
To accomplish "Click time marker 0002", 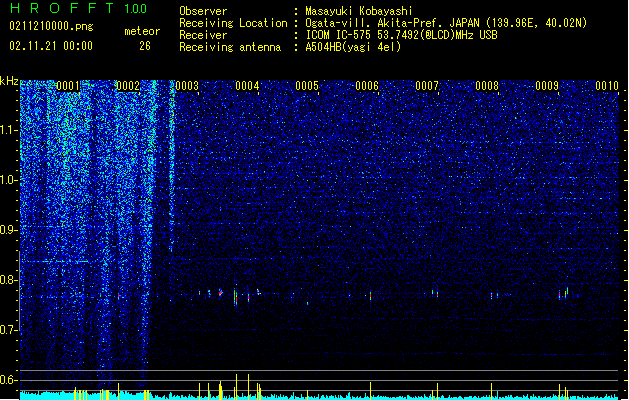I will (128, 86).
